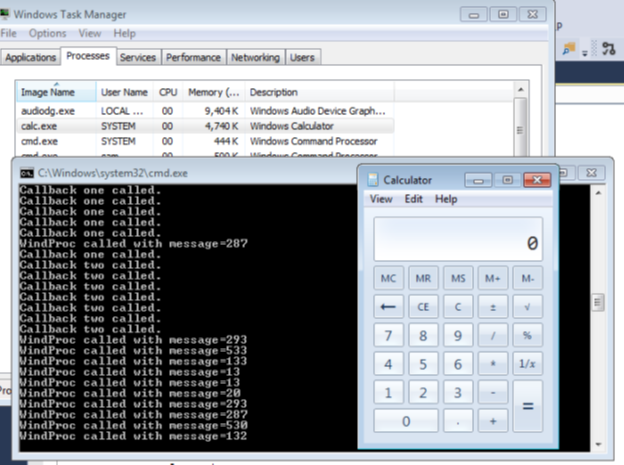Open Task Manager Help menu

(x=124, y=33)
